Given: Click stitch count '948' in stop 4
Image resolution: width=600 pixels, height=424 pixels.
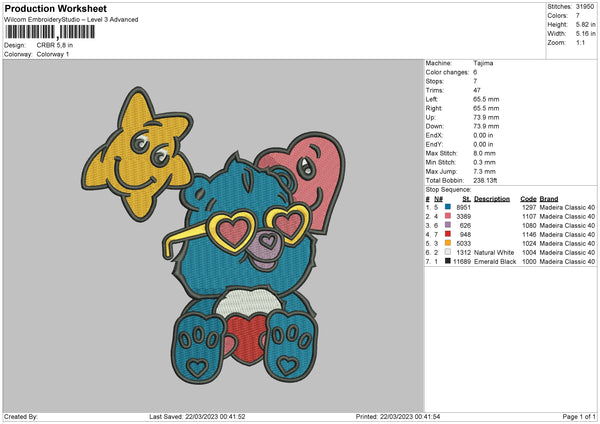Looking at the screenshot, I should [465, 235].
